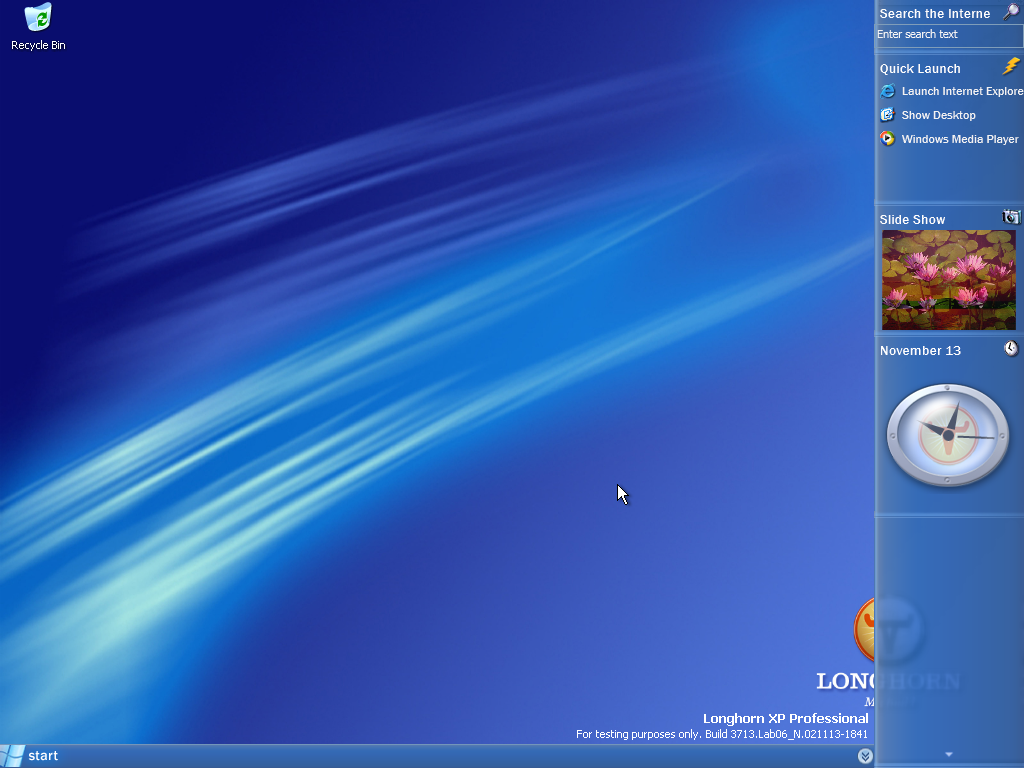Click the Slide Show camera icon
The image size is (1024, 768).
(x=1011, y=217)
